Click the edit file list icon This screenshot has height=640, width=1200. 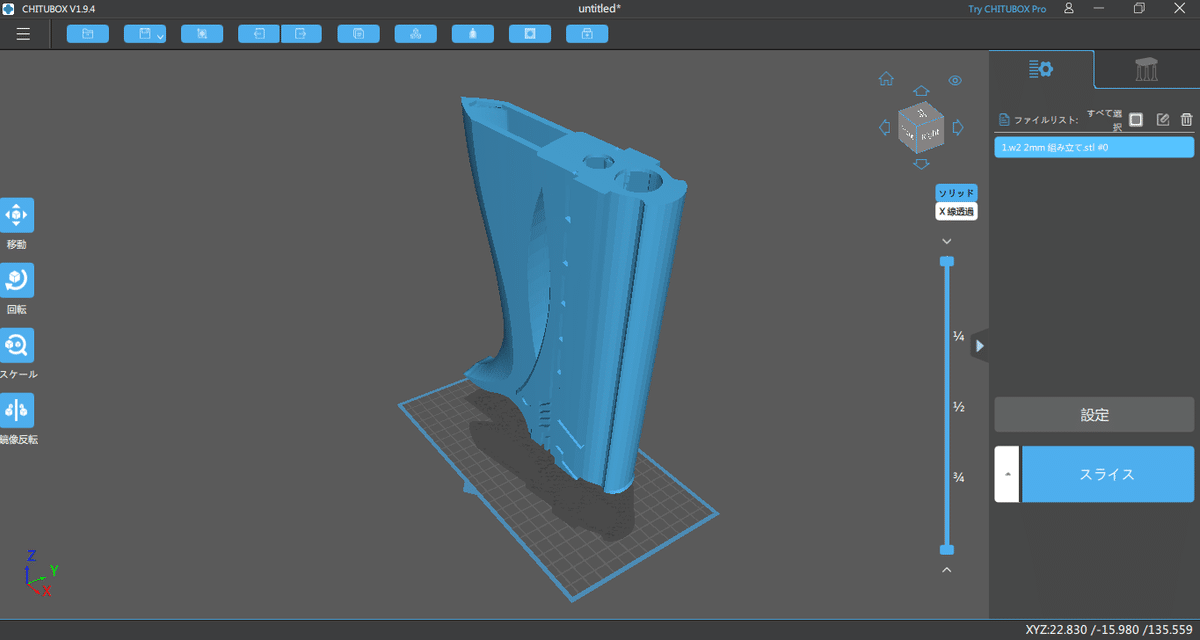[1162, 120]
